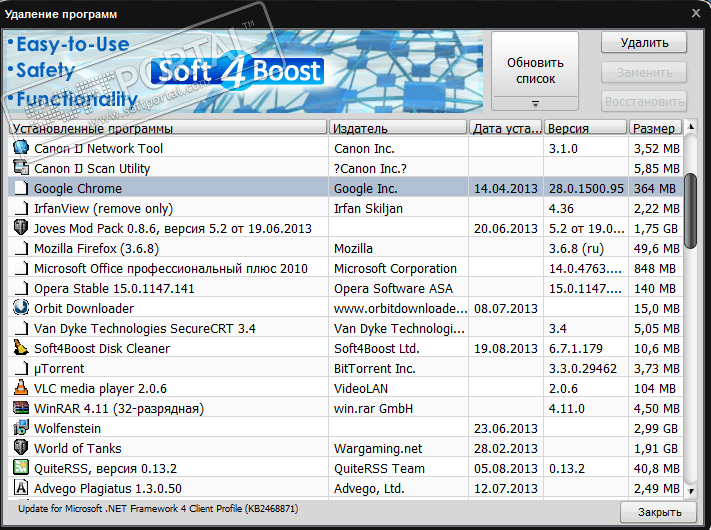Sort by the Размер column header
Image resolution: width=711 pixels, height=530 pixels.
click(655, 128)
